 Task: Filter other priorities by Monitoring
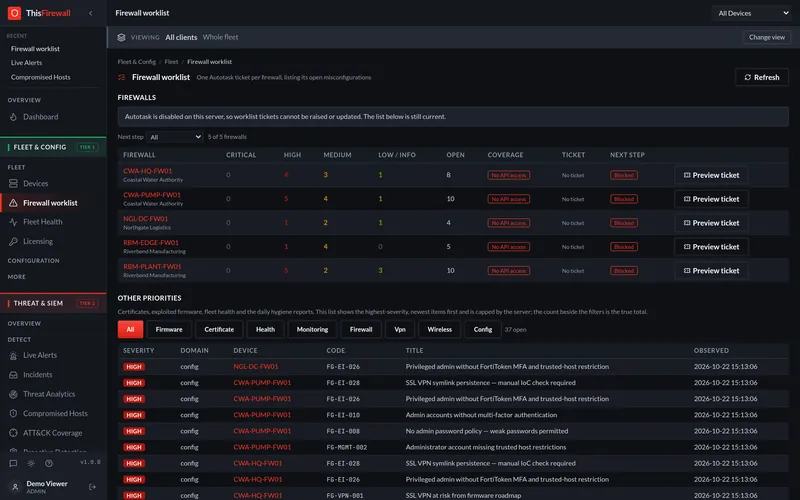pyautogui.click(x=312, y=330)
